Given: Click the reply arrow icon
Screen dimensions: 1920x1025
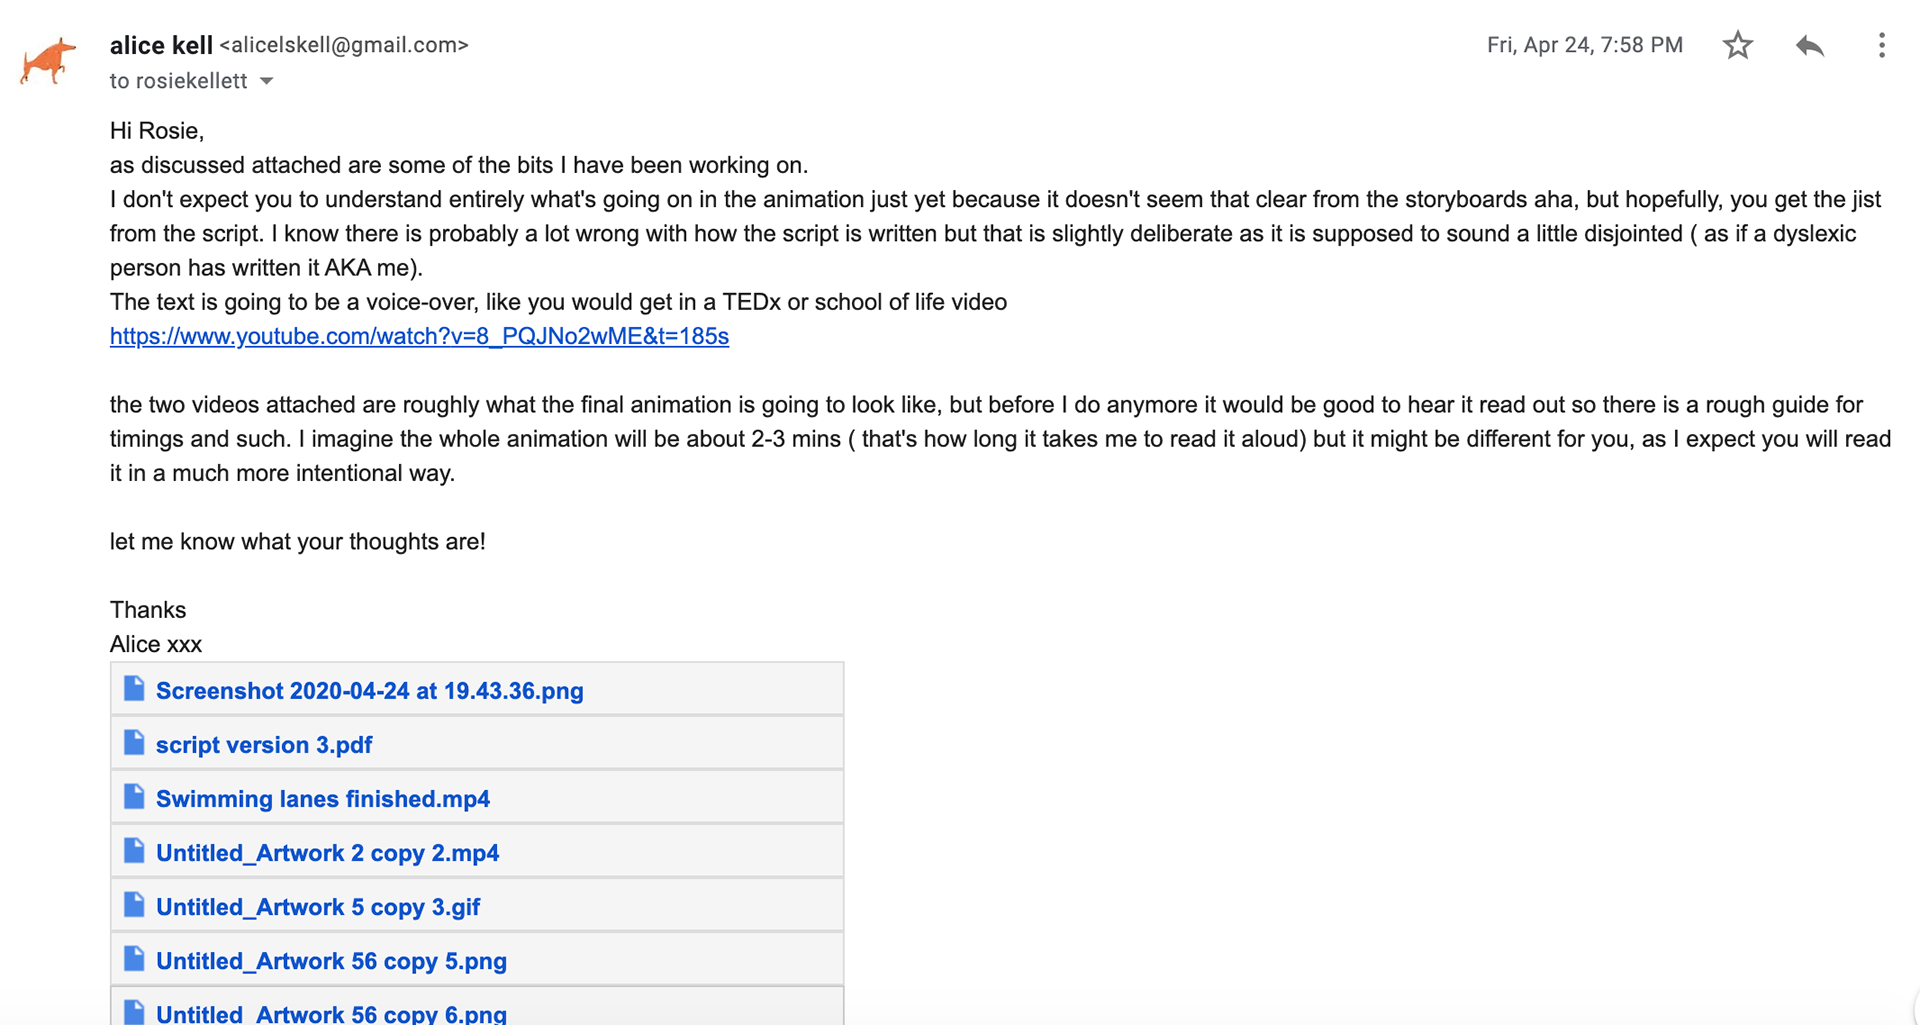Looking at the screenshot, I should pos(1810,45).
